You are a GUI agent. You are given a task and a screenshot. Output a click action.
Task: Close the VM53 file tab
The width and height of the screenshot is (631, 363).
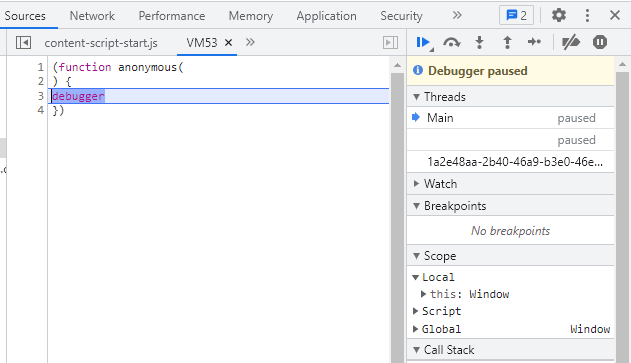pos(228,42)
